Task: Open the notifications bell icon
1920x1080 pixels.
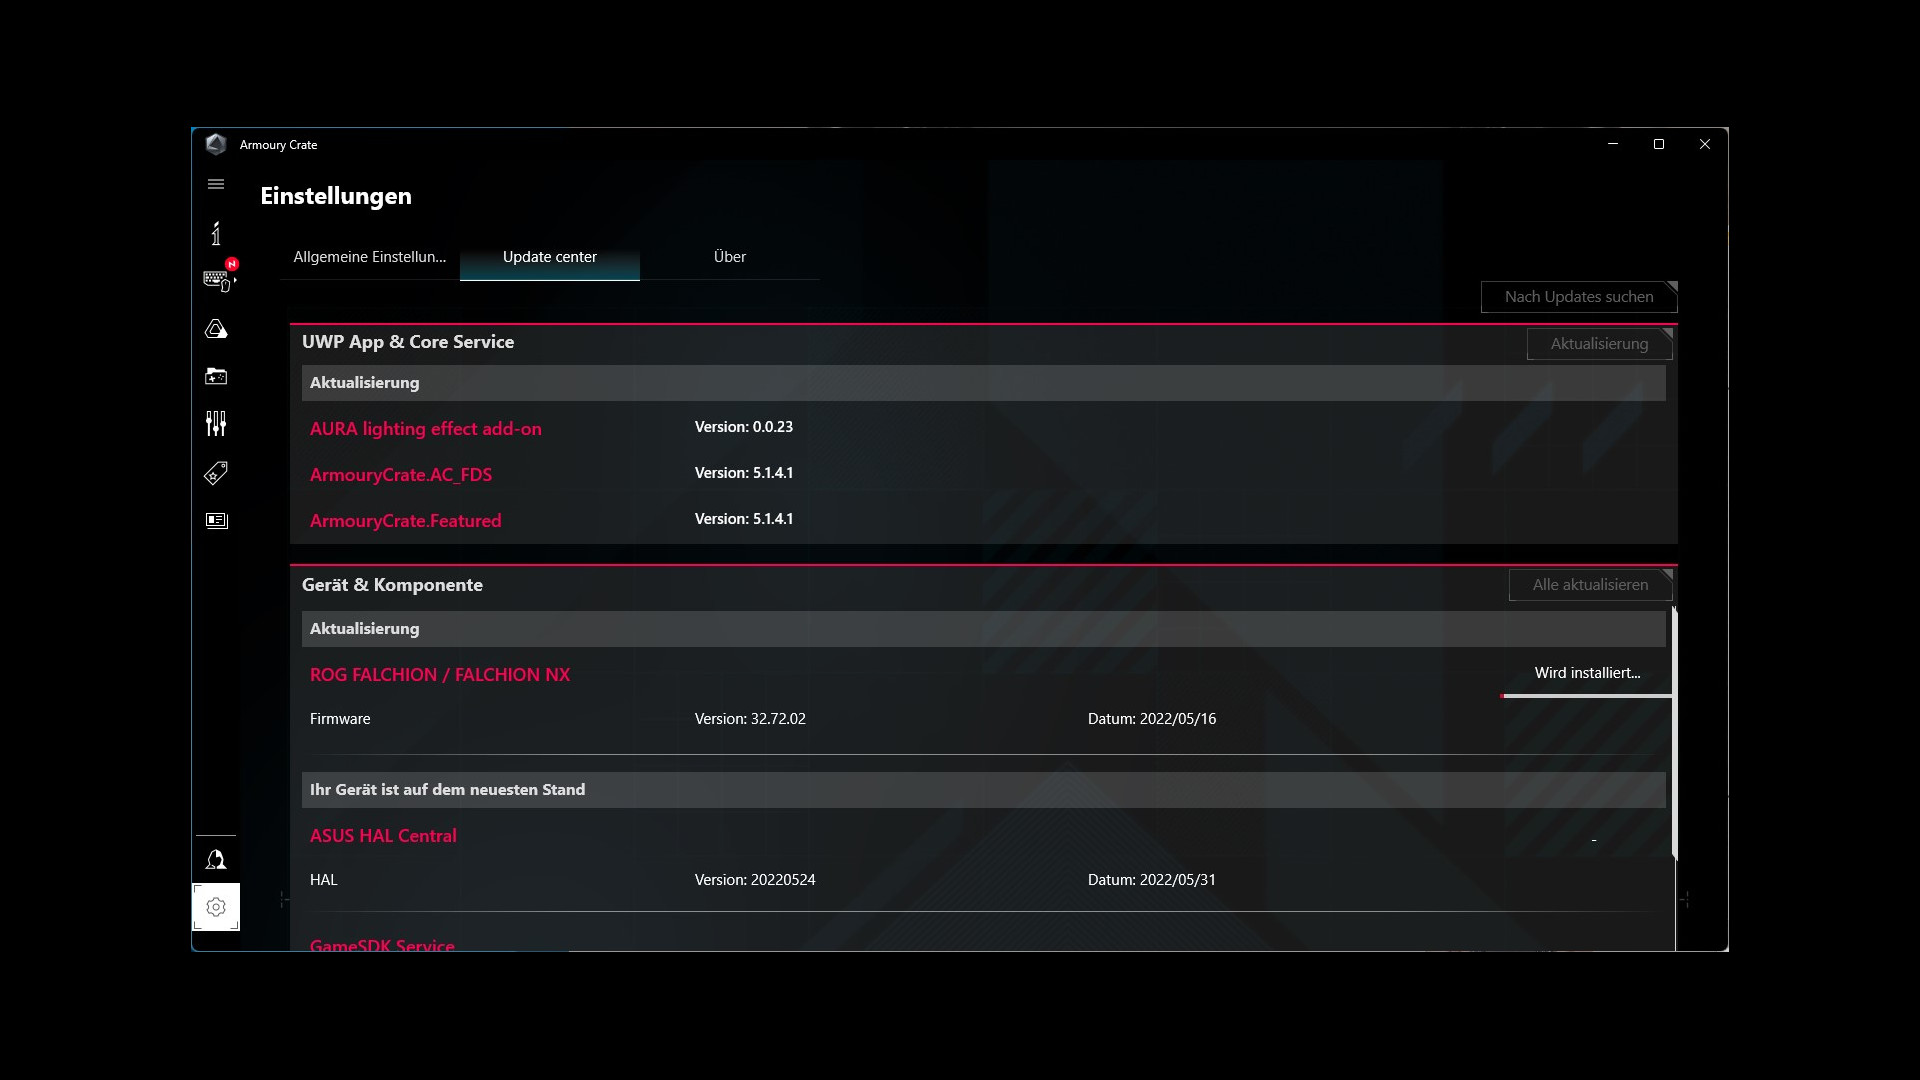Action: (216, 860)
